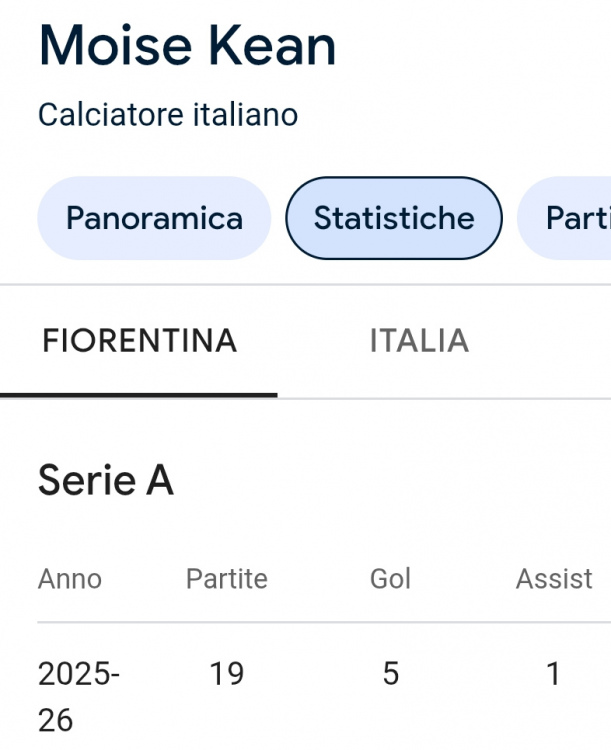Click the Serie A section heading
This screenshot has height=750, width=611.
pos(106,481)
